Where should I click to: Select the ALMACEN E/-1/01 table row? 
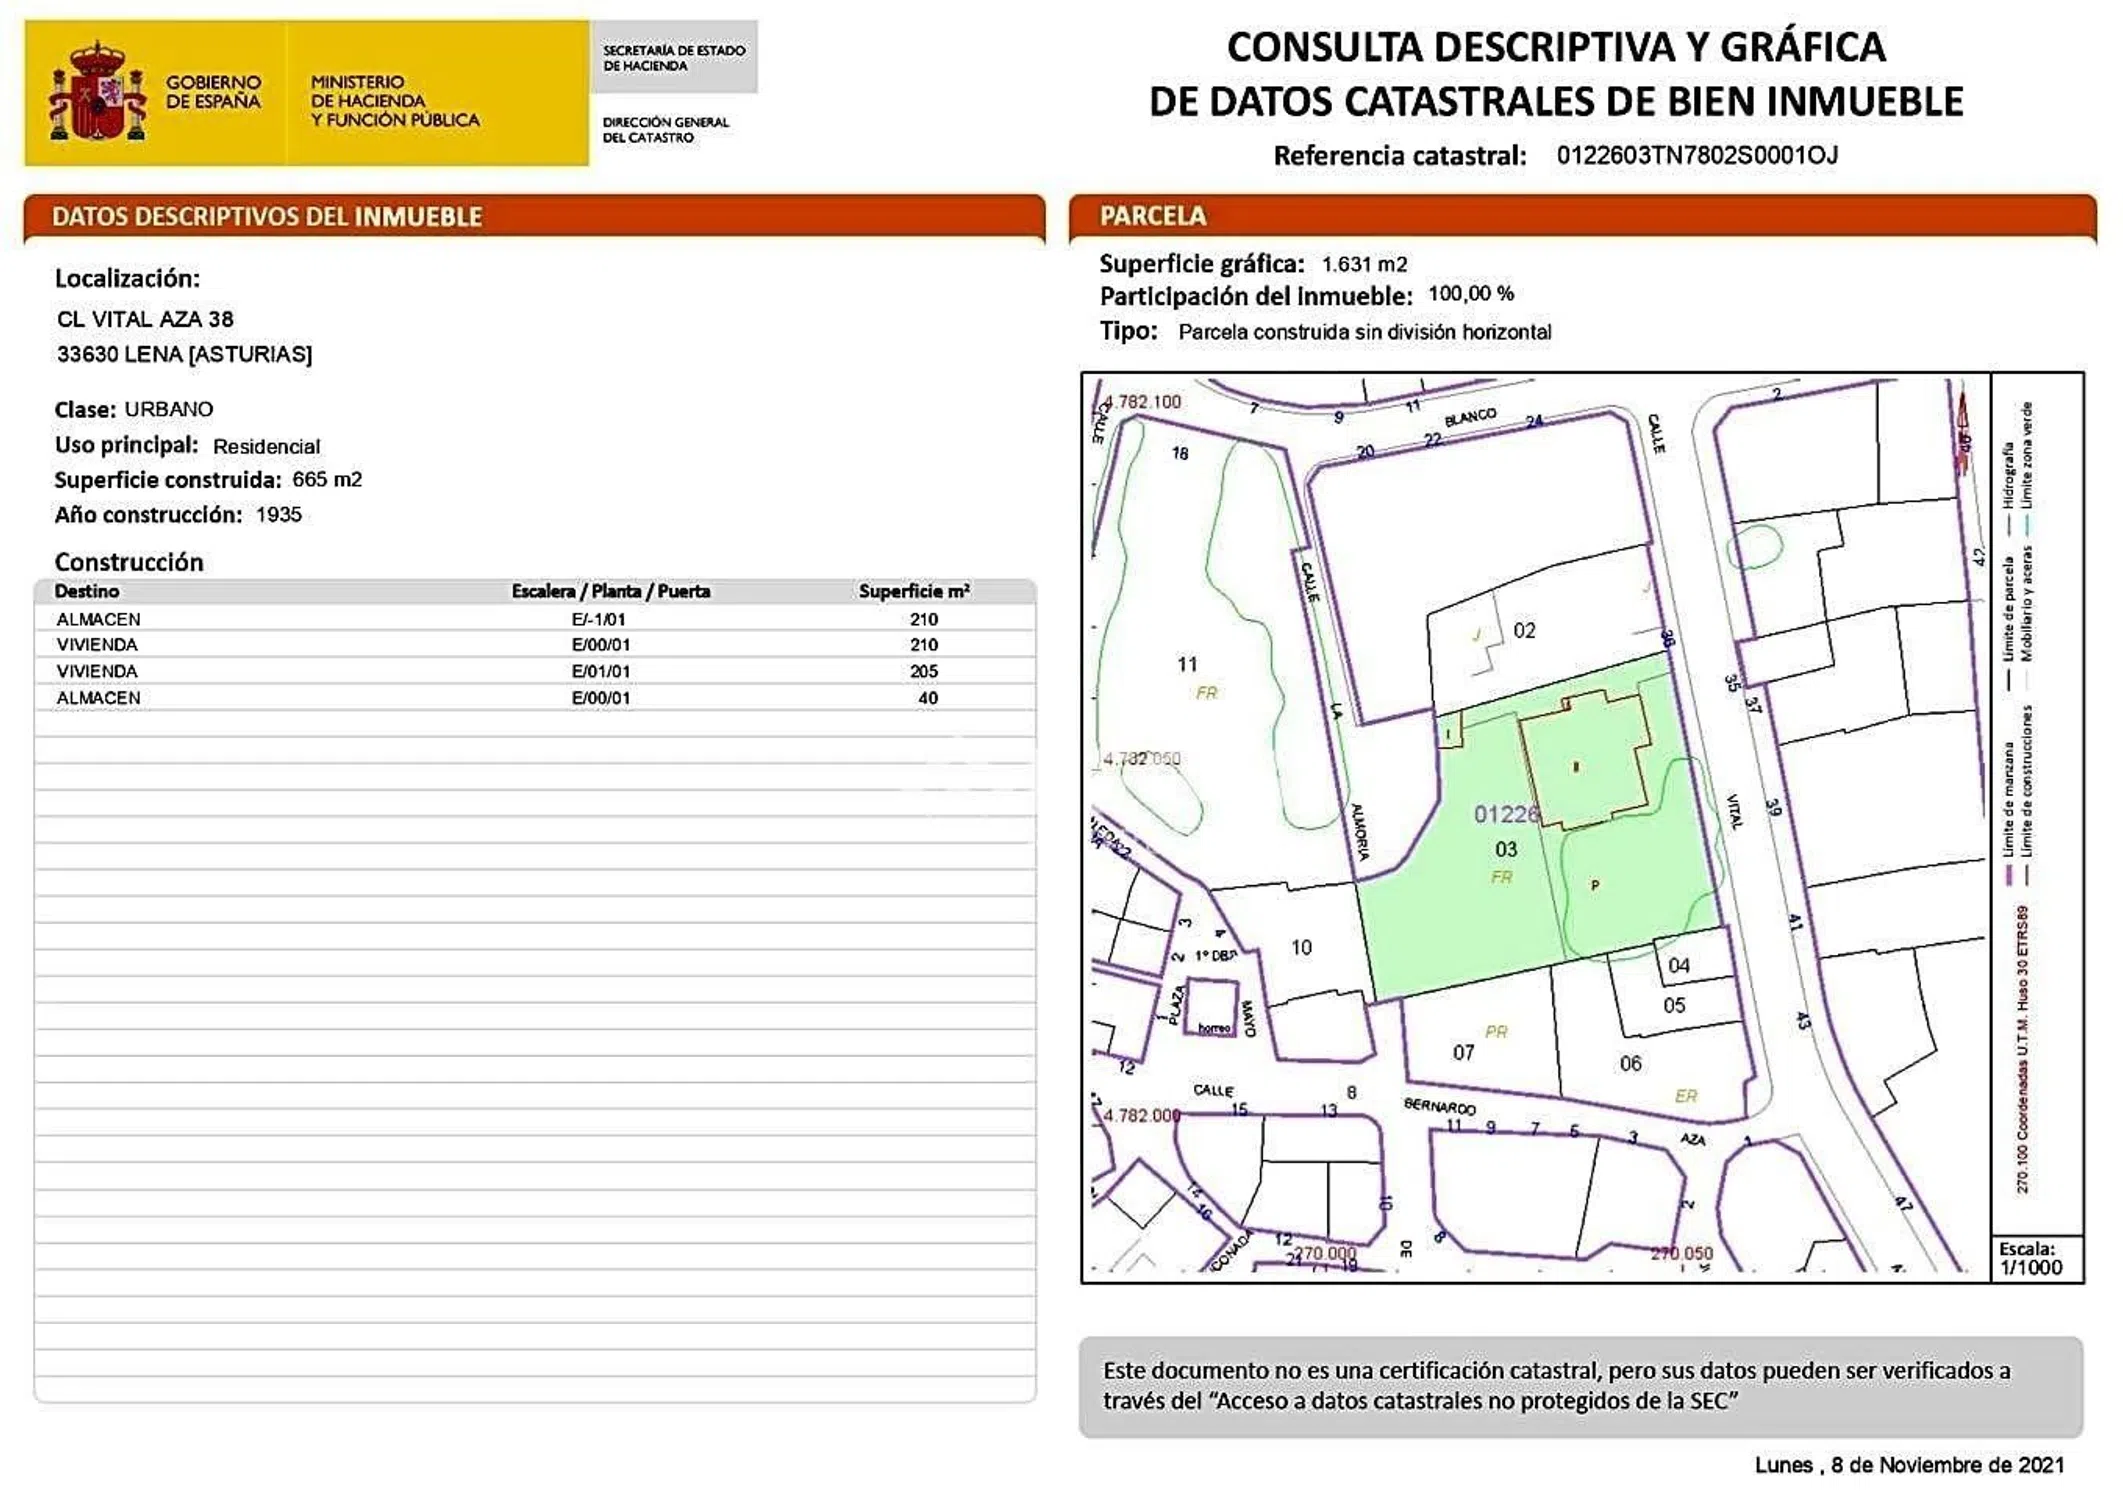(534, 619)
